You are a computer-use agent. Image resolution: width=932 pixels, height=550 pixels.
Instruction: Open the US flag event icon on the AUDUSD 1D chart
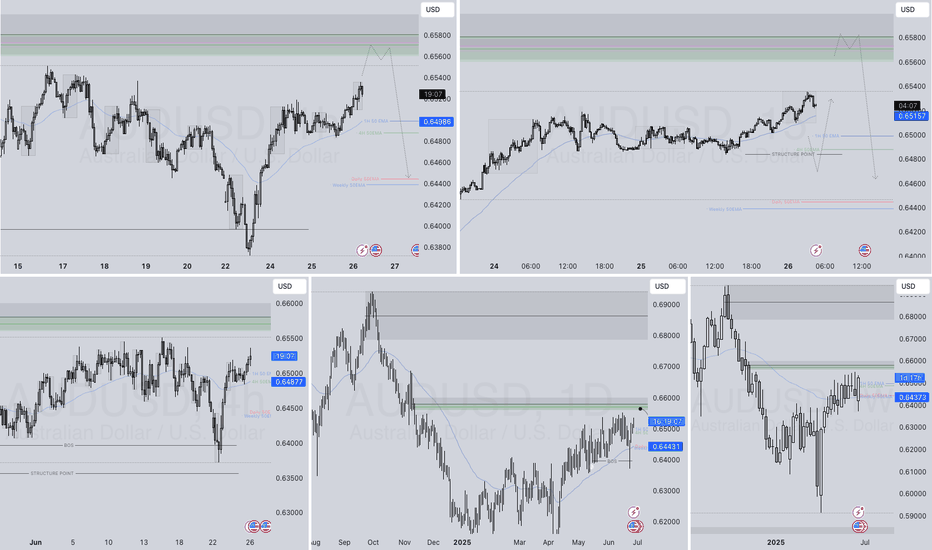[x=635, y=526]
